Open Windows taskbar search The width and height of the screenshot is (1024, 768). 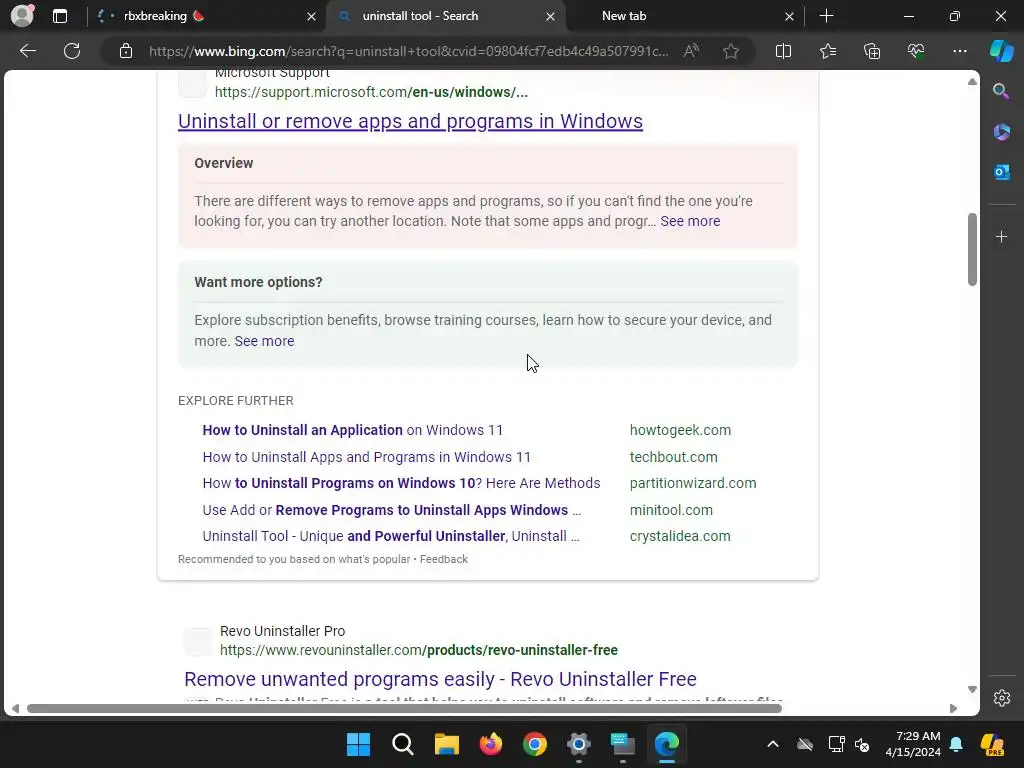[x=402, y=744]
